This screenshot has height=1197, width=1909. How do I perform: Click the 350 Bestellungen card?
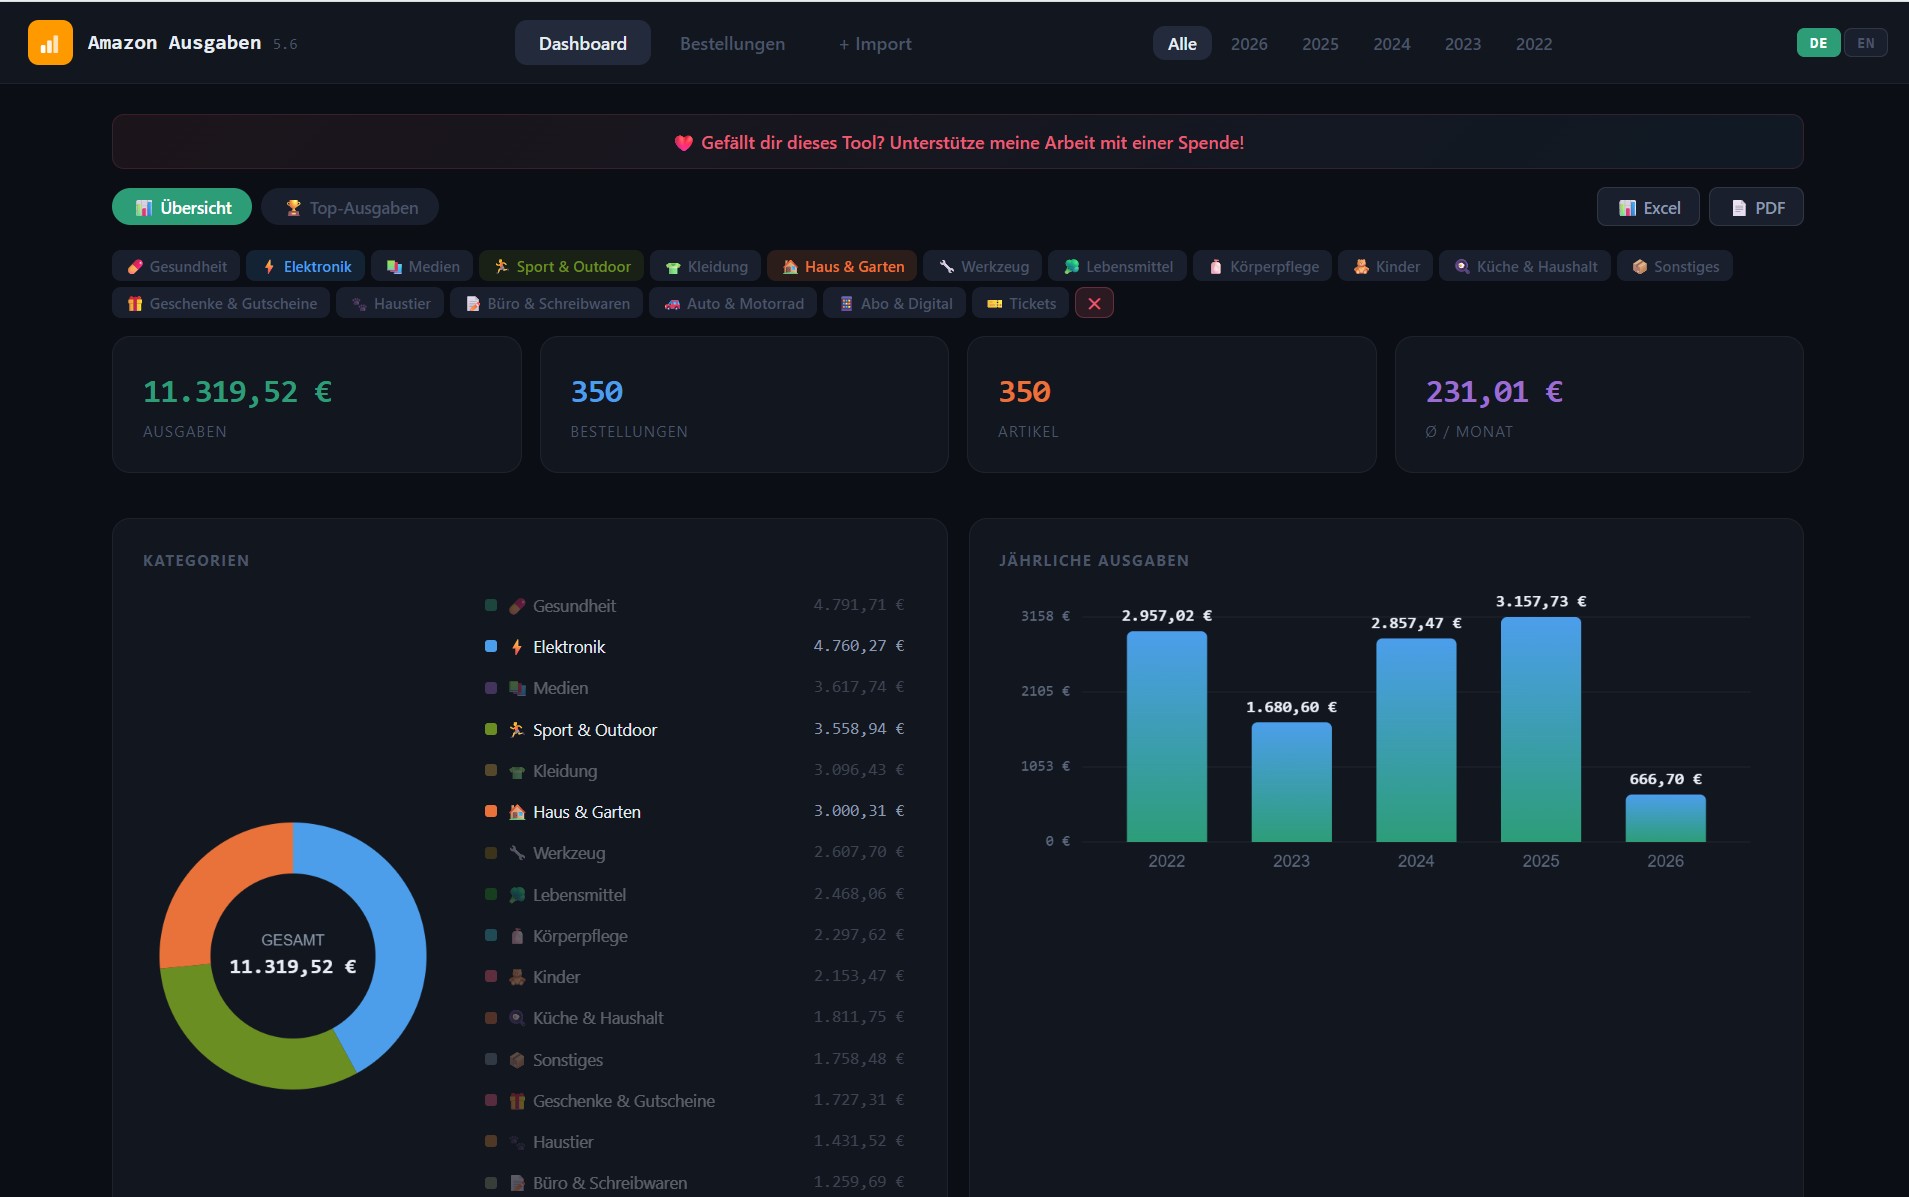(744, 404)
